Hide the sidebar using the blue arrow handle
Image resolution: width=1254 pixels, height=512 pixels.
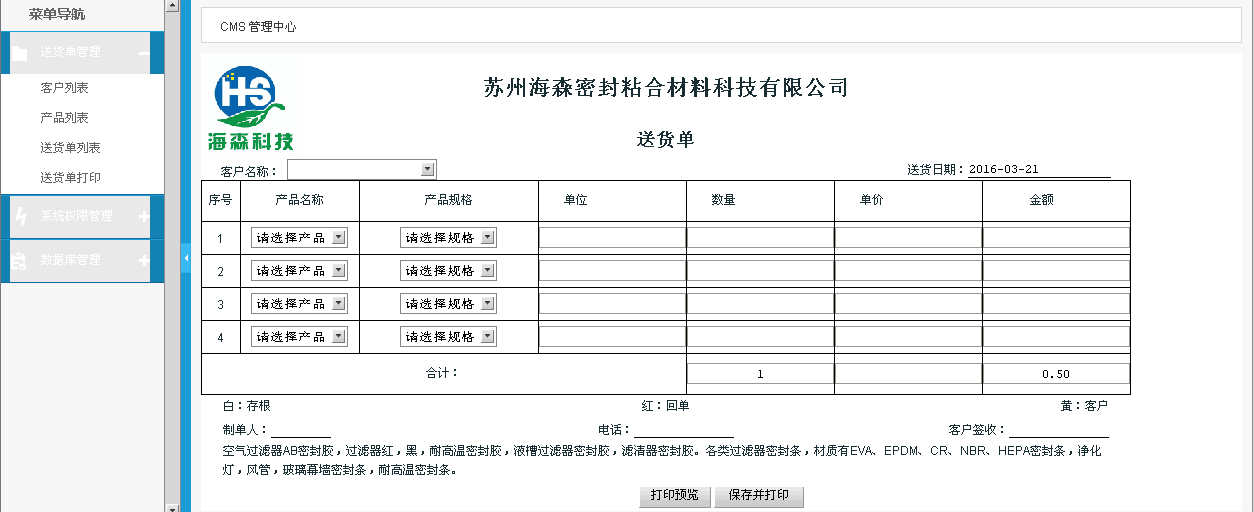point(186,259)
